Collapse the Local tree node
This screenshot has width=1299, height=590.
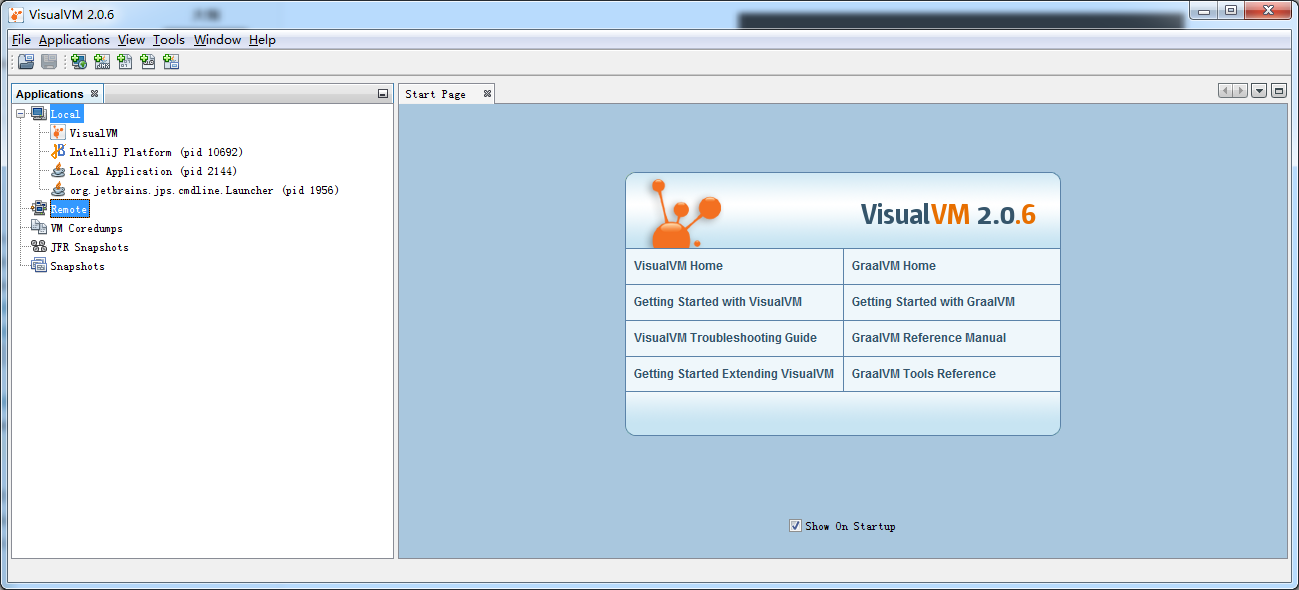21,114
